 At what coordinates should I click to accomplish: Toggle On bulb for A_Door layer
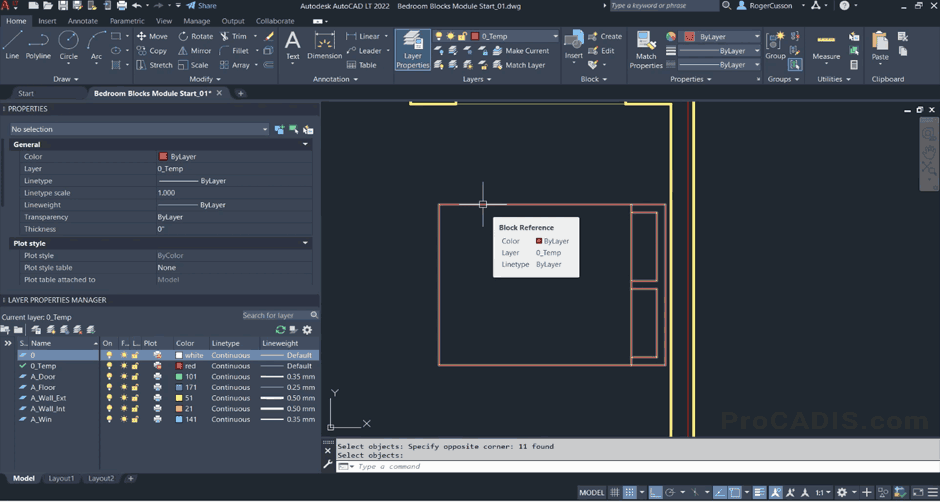pos(109,377)
